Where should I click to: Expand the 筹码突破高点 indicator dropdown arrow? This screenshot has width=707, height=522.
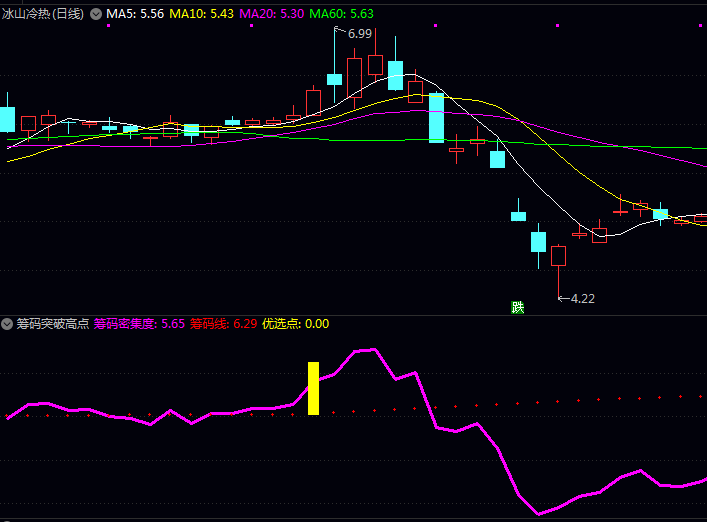pyautogui.click(x=7, y=324)
